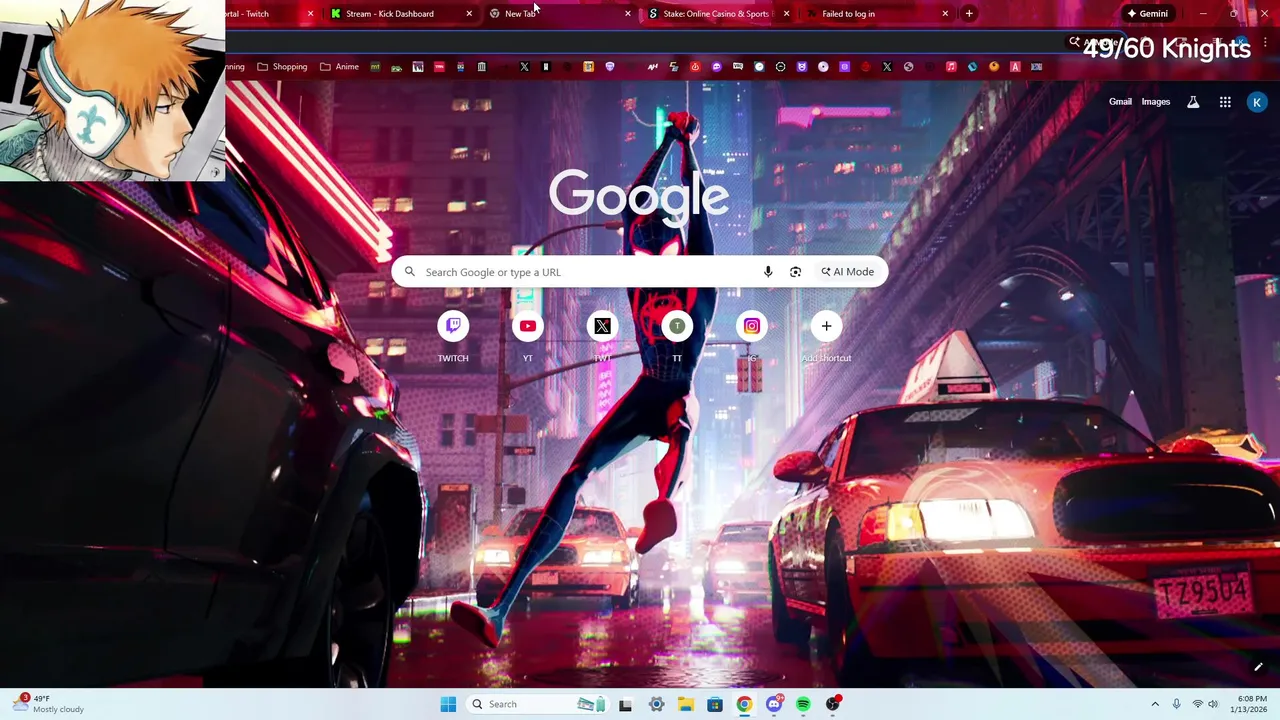Open File Explorer from the taskbar
This screenshot has height=720, width=1280.
(686, 704)
